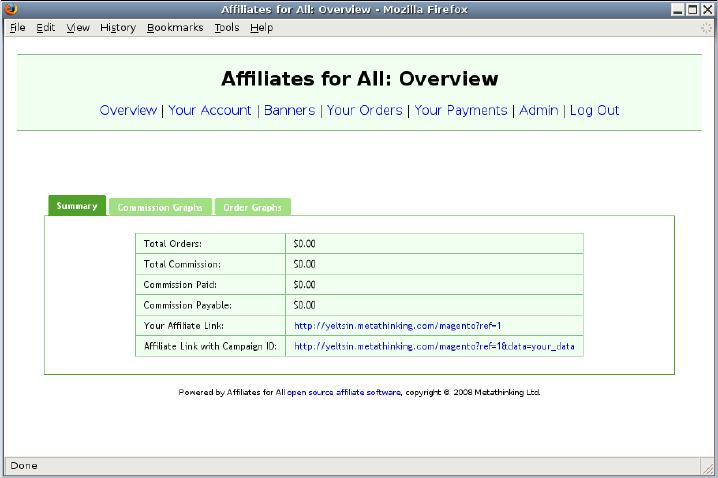The height and width of the screenshot is (478, 718).
Task: Click the Log Out link
Action: 594,110
